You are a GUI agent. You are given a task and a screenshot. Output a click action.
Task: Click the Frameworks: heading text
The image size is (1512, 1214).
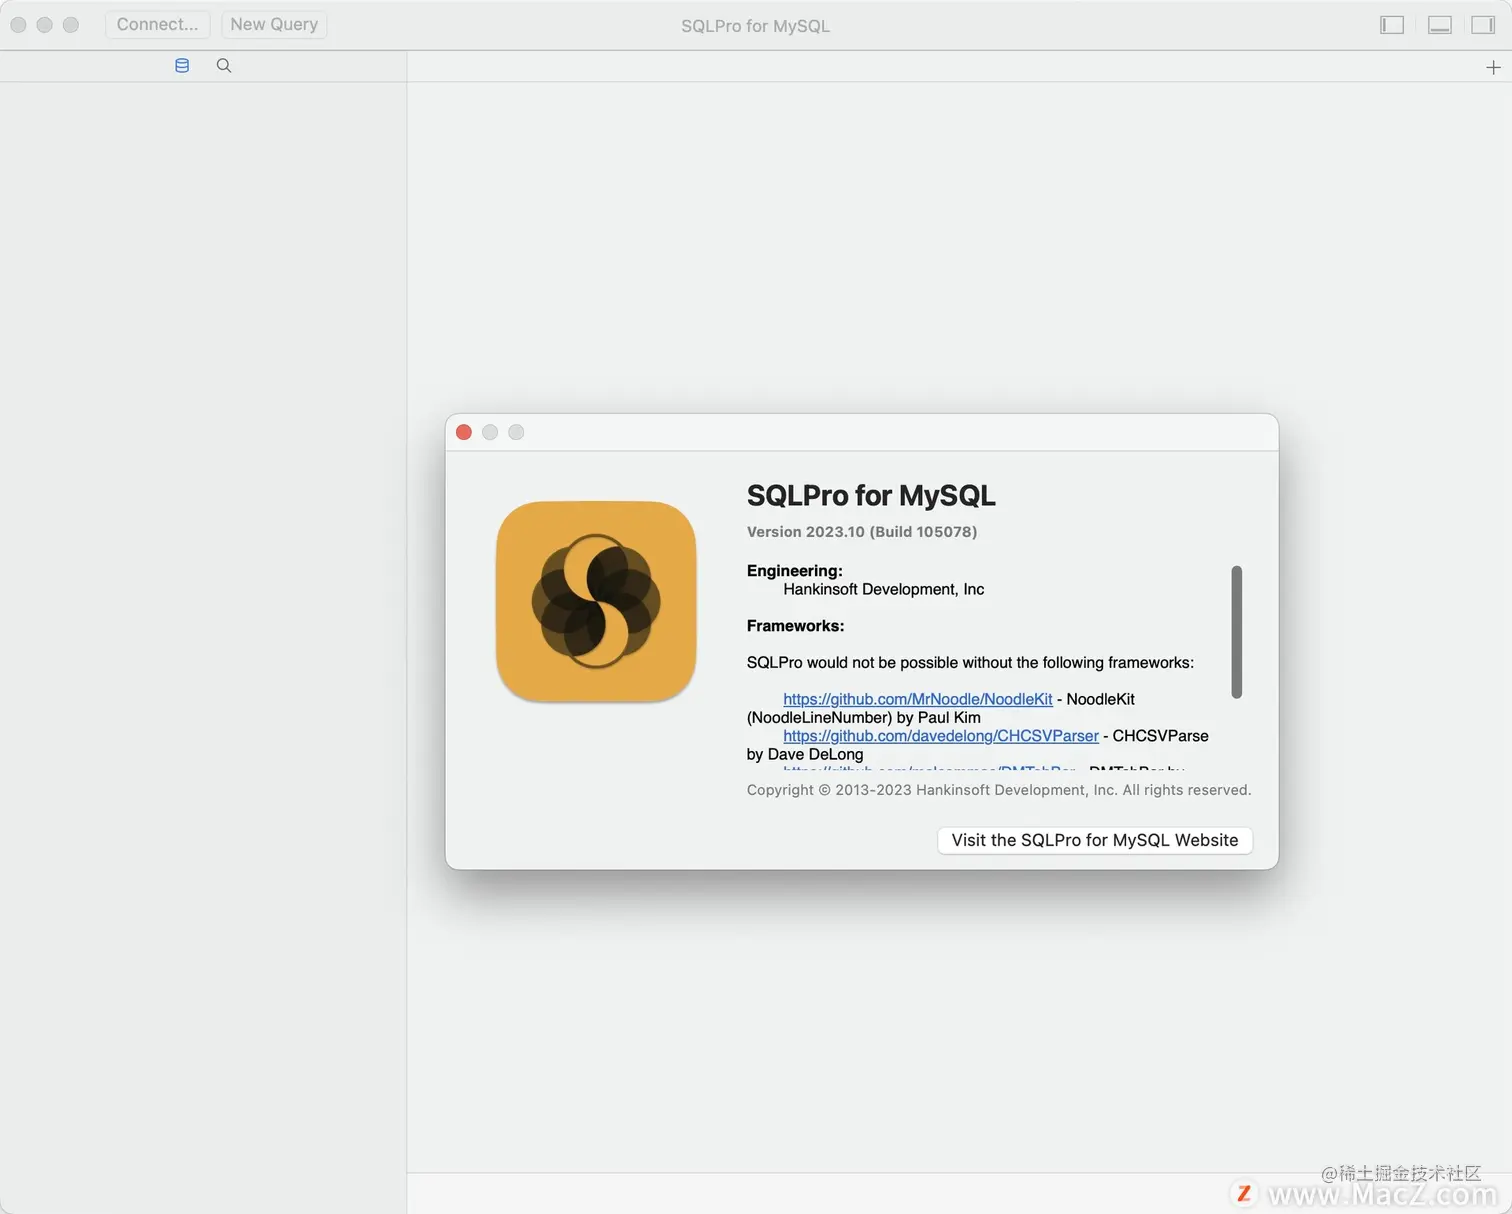click(x=795, y=626)
